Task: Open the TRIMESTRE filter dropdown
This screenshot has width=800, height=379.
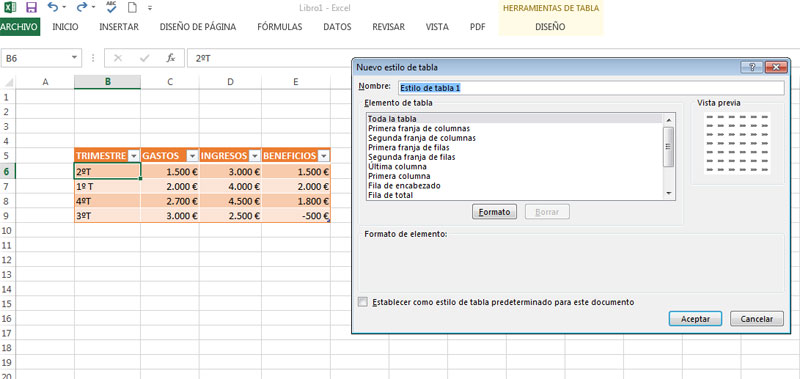Action: click(x=134, y=156)
